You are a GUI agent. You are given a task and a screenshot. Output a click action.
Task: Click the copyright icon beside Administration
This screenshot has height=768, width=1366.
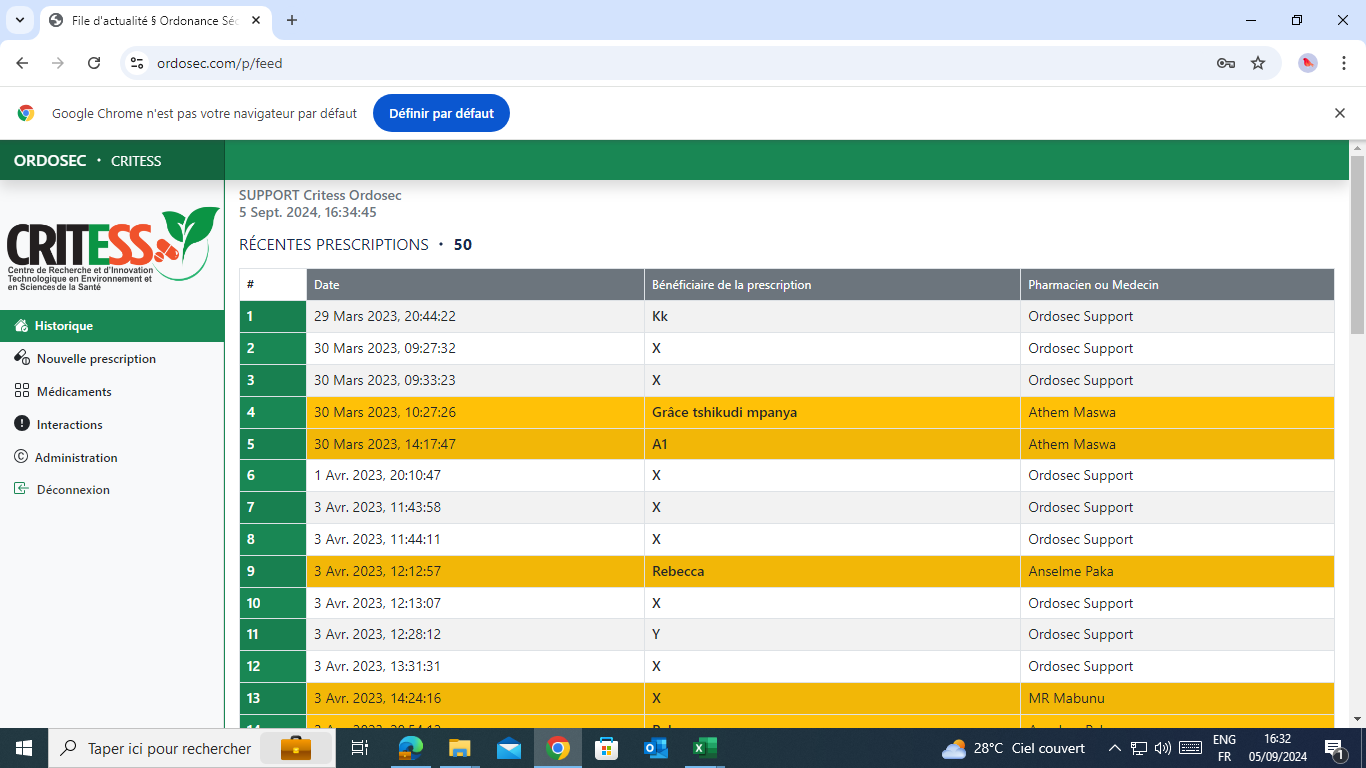21,457
